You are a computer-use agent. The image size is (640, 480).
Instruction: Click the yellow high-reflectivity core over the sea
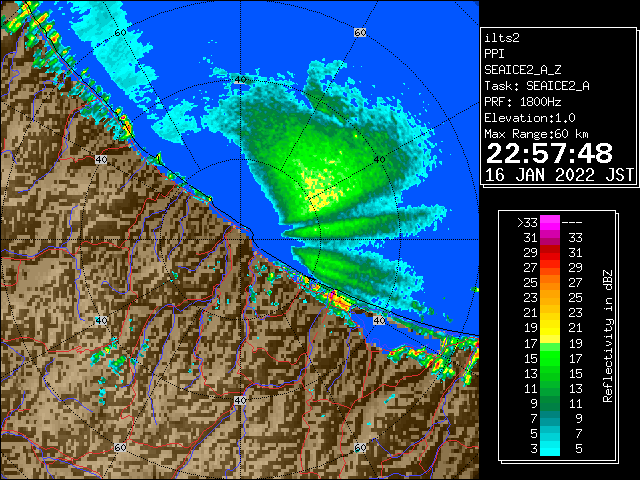coord(322,192)
